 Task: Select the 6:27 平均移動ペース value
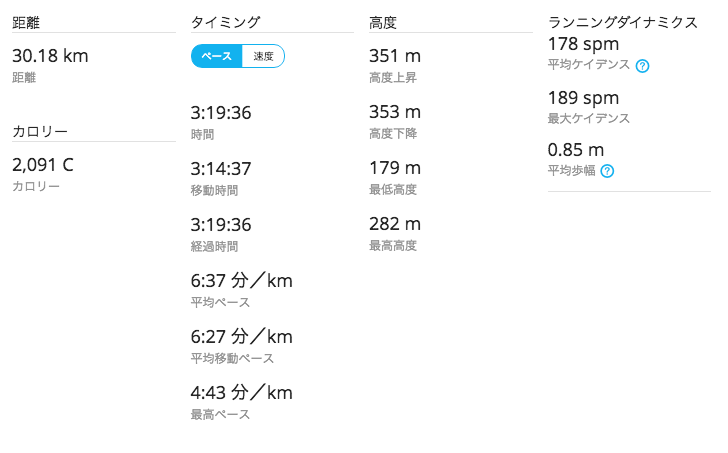pos(241,337)
